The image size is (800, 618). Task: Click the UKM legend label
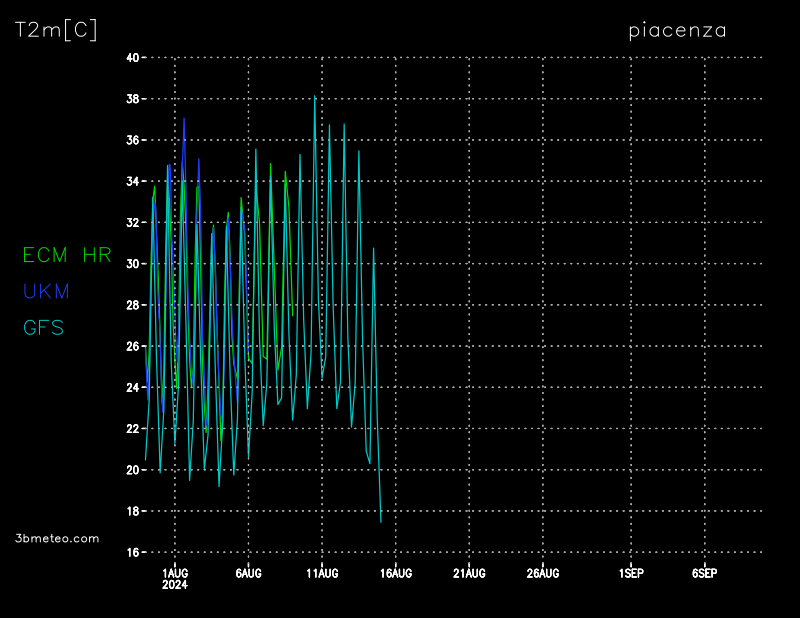coord(46,291)
